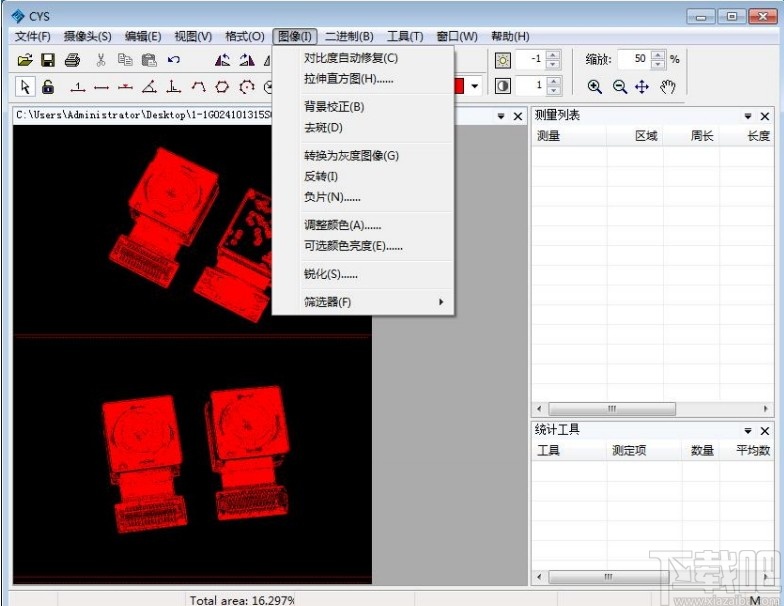Undo the last action with arrow icon
784x606 pixels.
pyautogui.click(x=174, y=60)
